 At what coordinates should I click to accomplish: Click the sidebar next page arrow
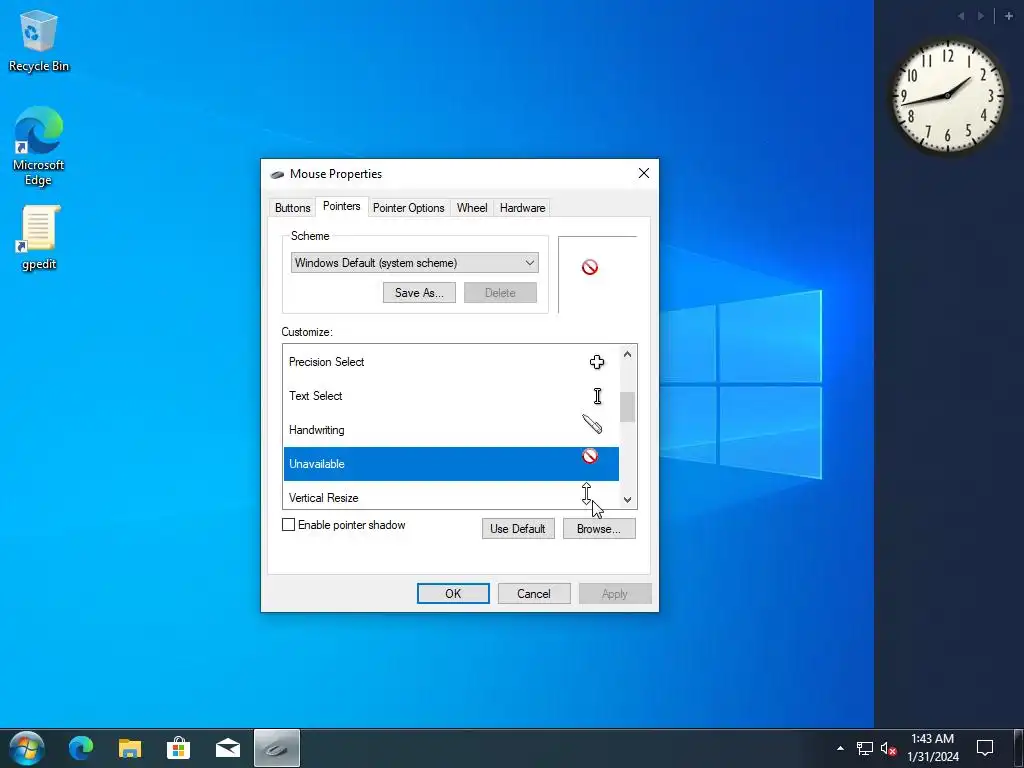click(981, 16)
